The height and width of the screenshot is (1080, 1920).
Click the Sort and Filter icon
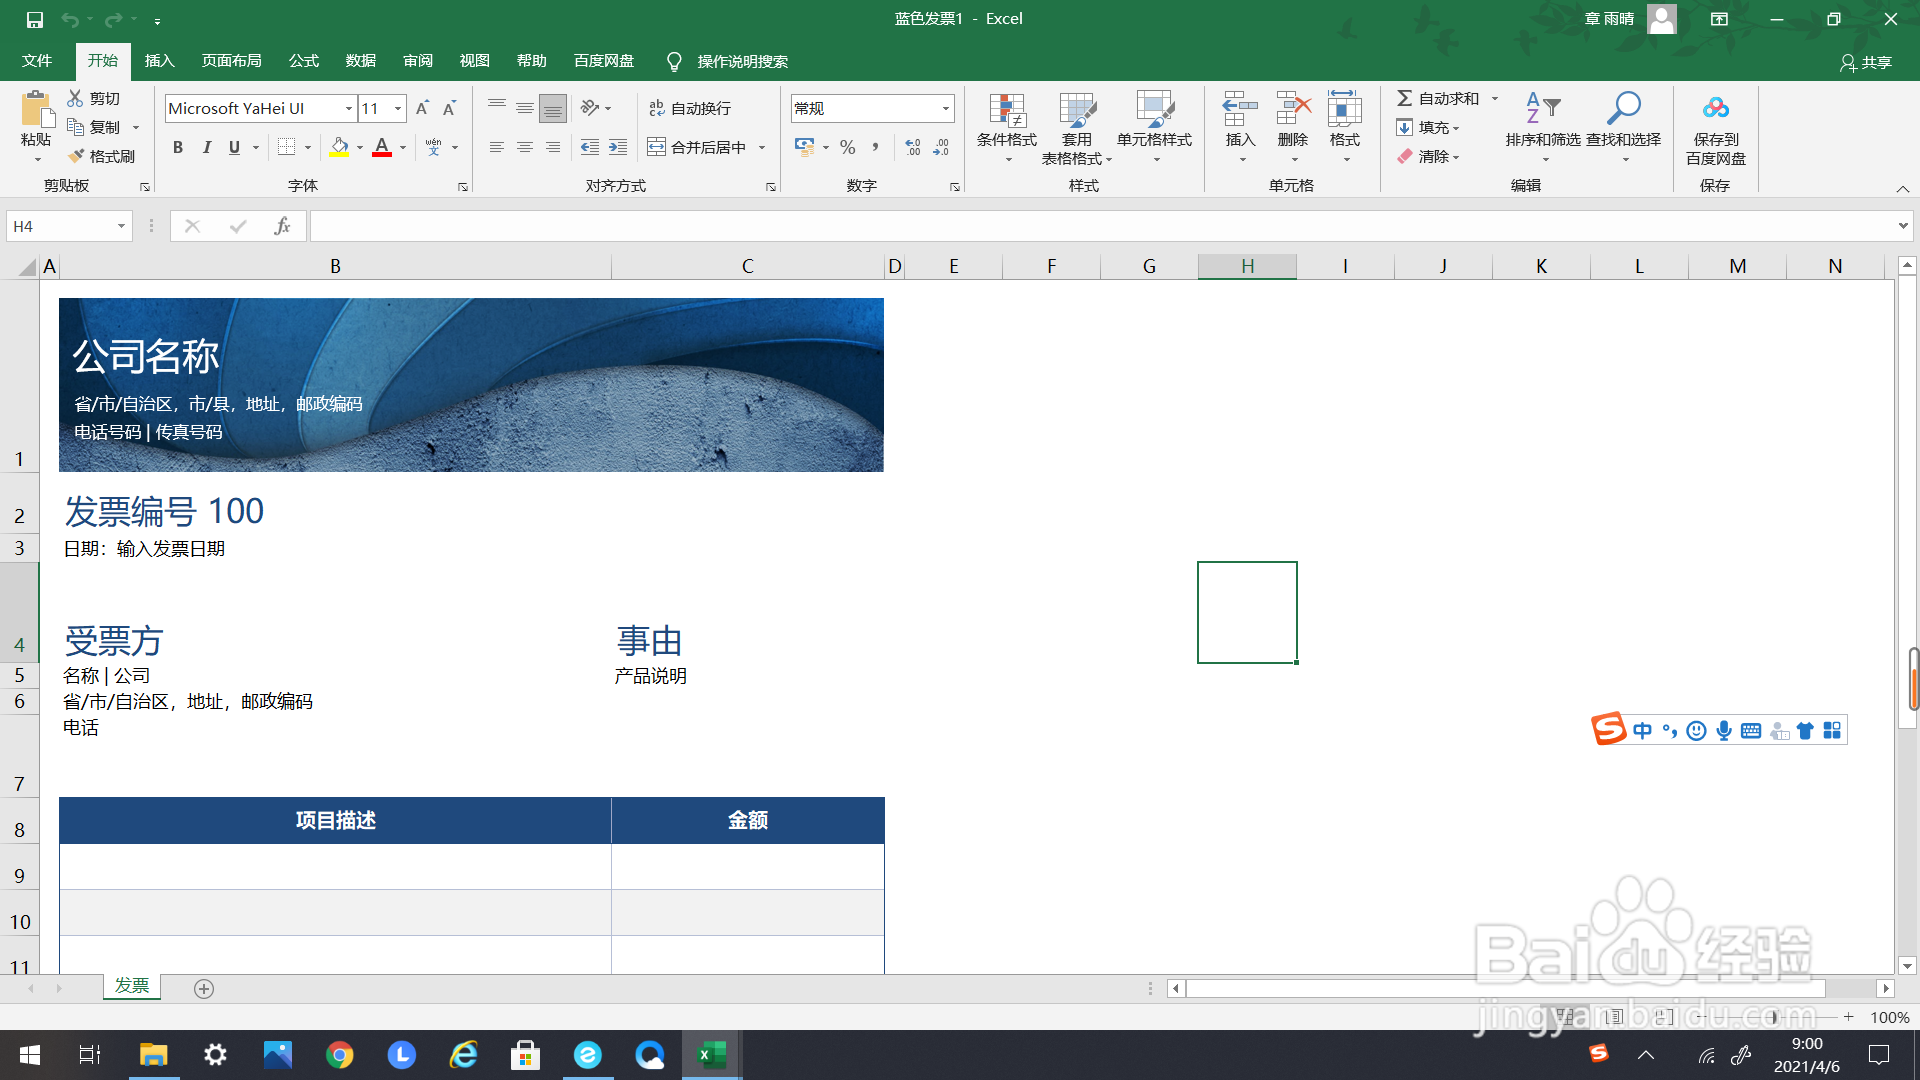point(1542,108)
